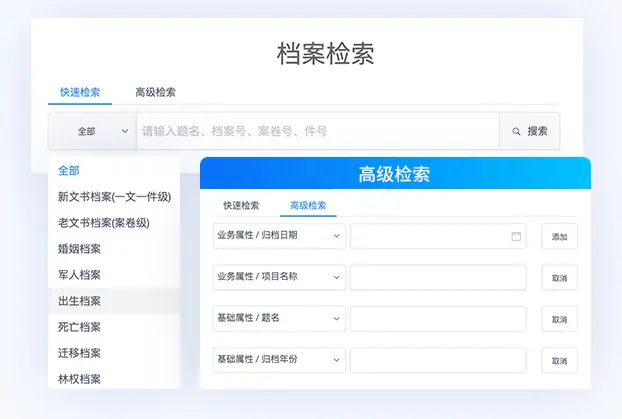Click the calendar icon in date field
The image size is (622, 419).
[516, 236]
